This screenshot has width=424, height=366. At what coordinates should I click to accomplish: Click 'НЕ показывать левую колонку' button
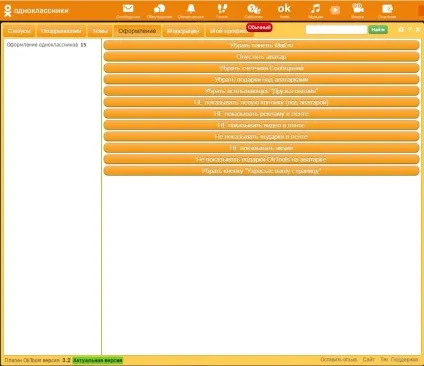(x=261, y=102)
